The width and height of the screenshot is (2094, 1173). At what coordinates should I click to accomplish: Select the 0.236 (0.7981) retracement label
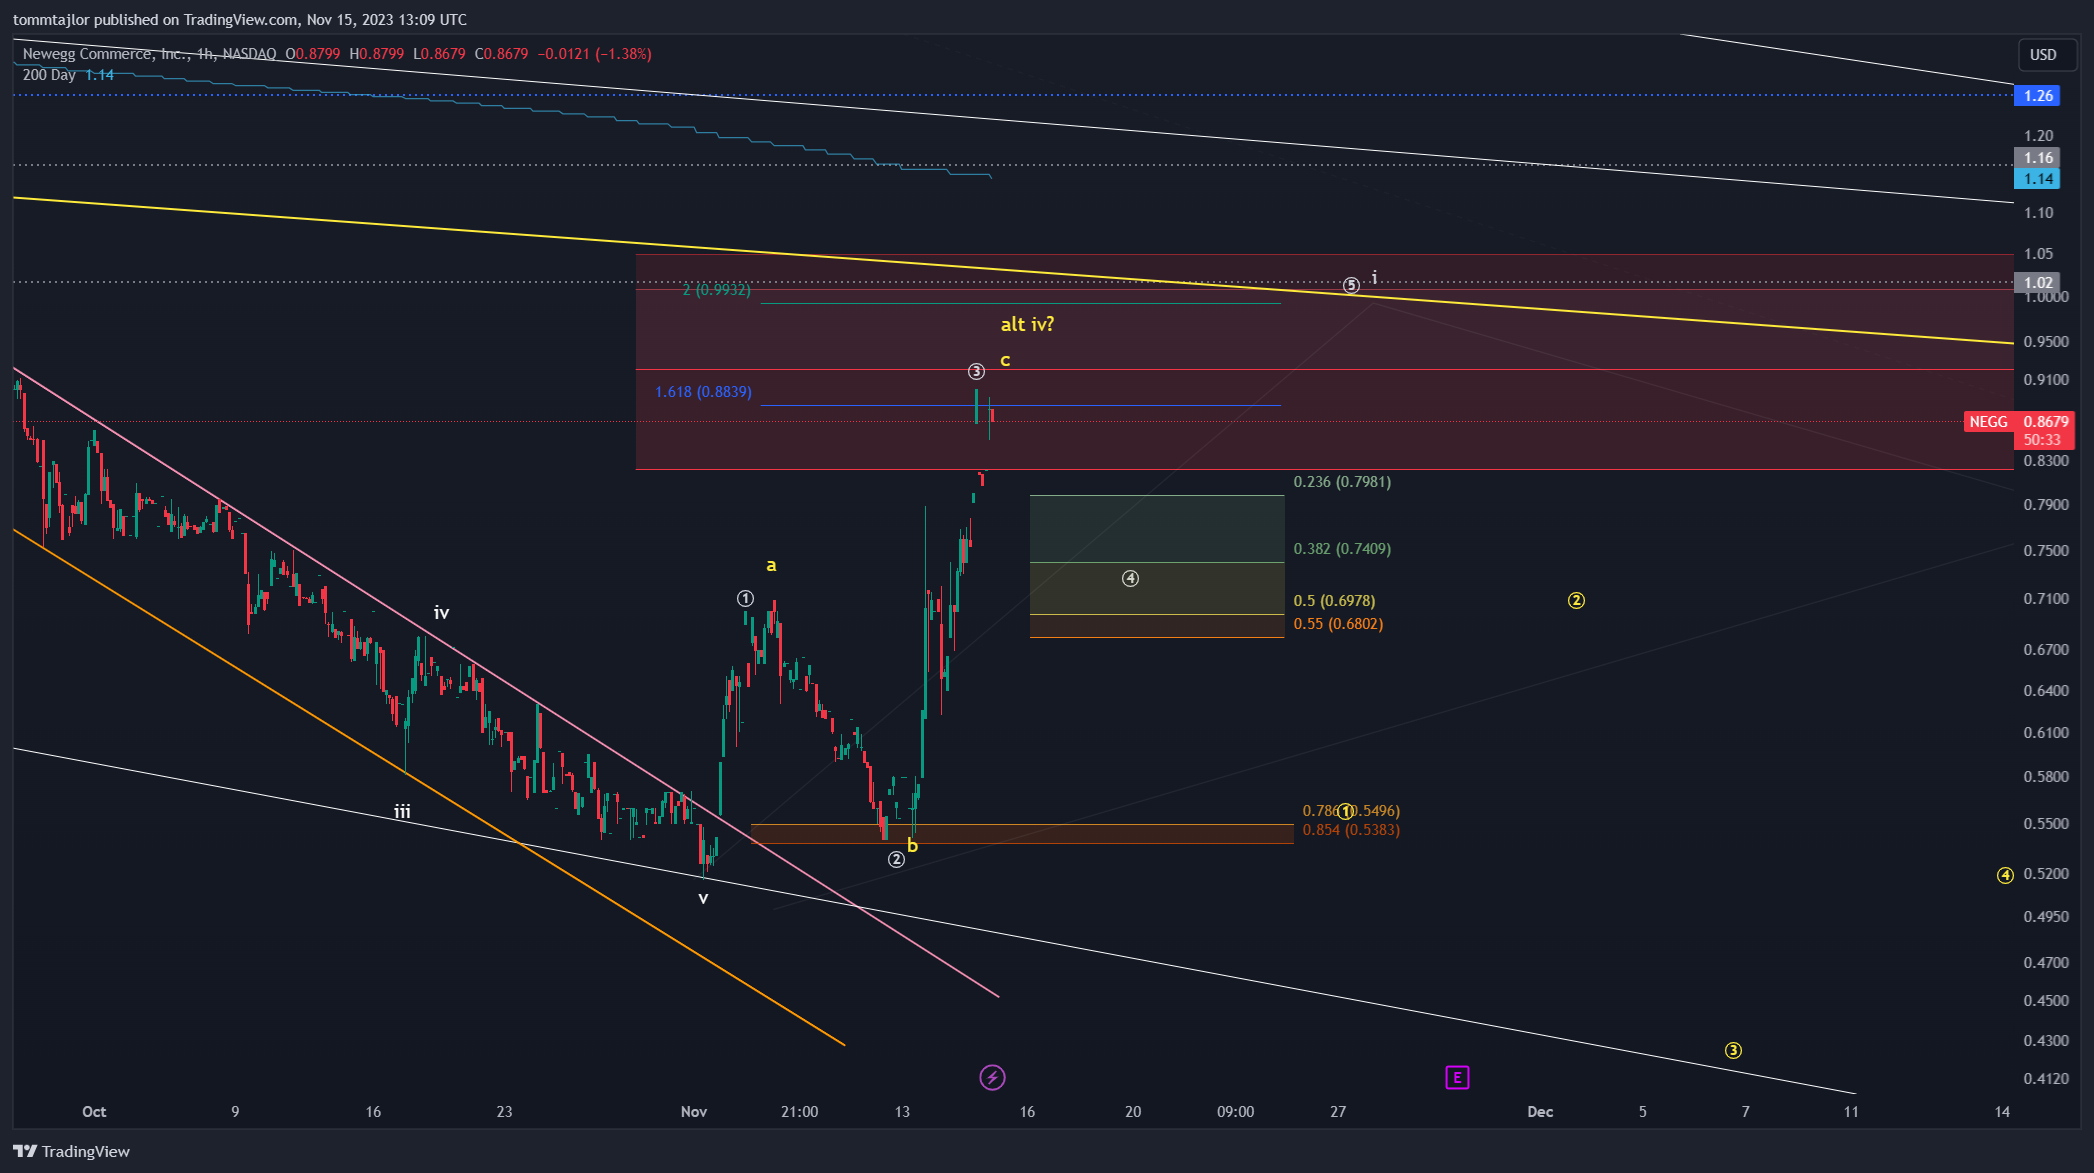tap(1342, 482)
